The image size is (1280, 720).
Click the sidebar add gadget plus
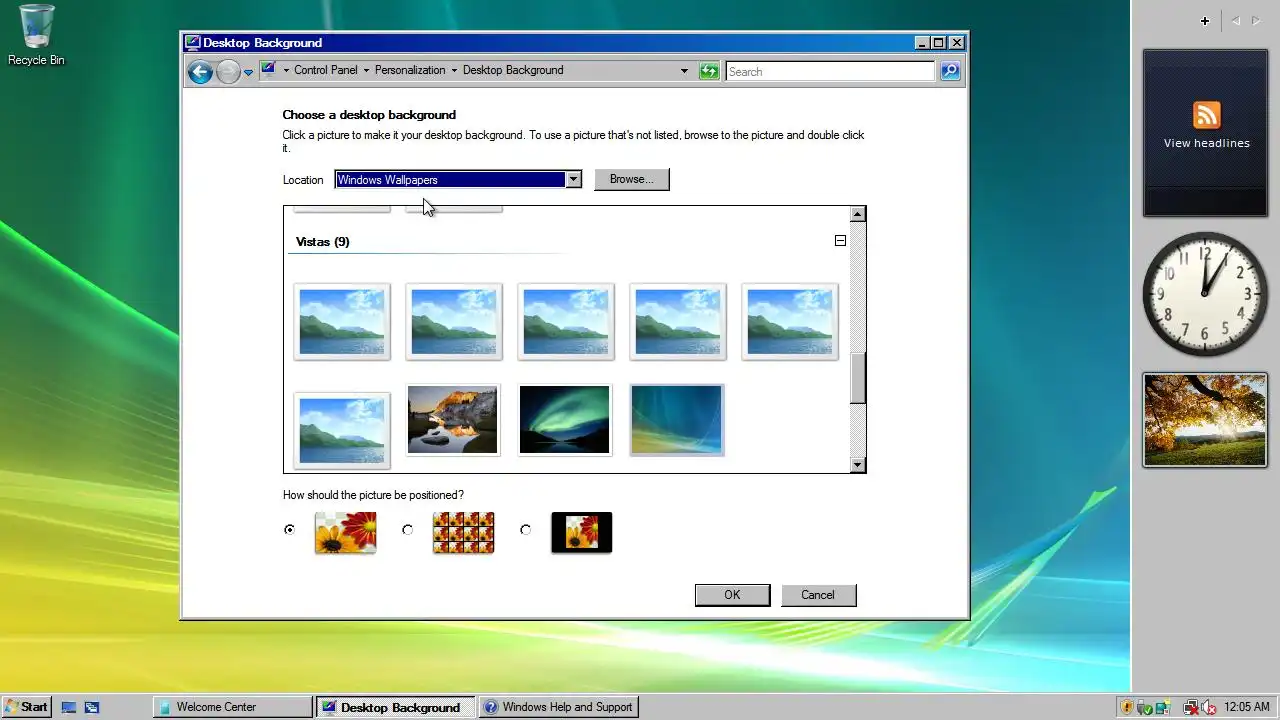tap(1205, 21)
